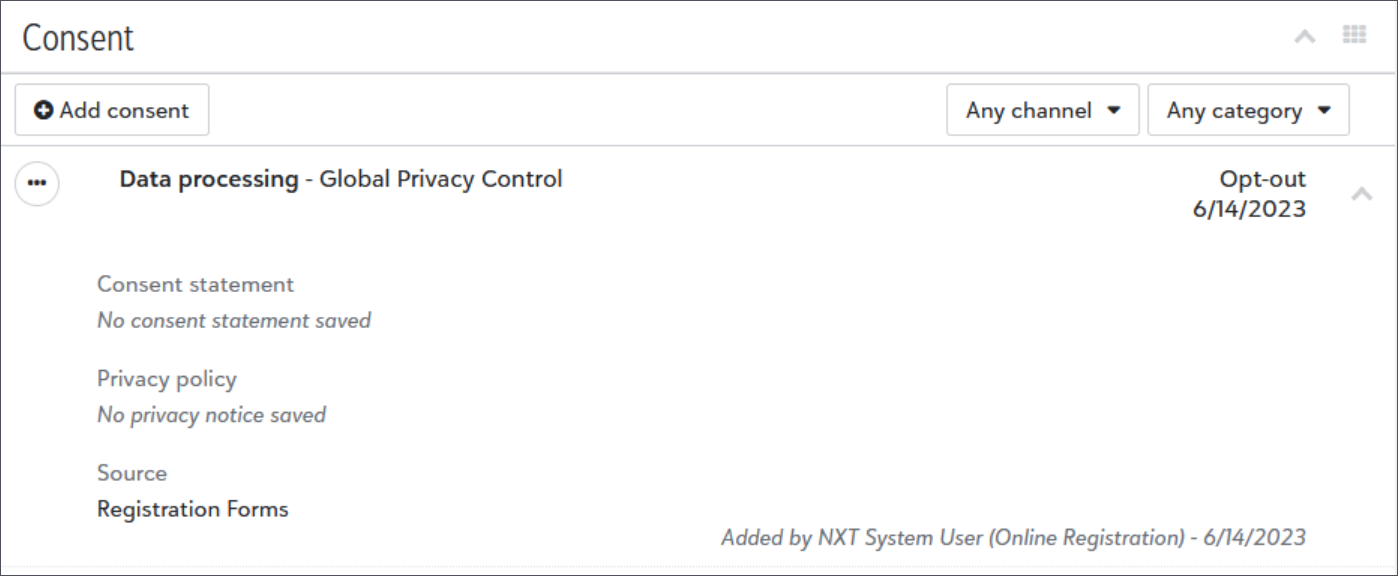1398x576 pixels.
Task: Click the Source field label
Action: [x=131, y=473]
